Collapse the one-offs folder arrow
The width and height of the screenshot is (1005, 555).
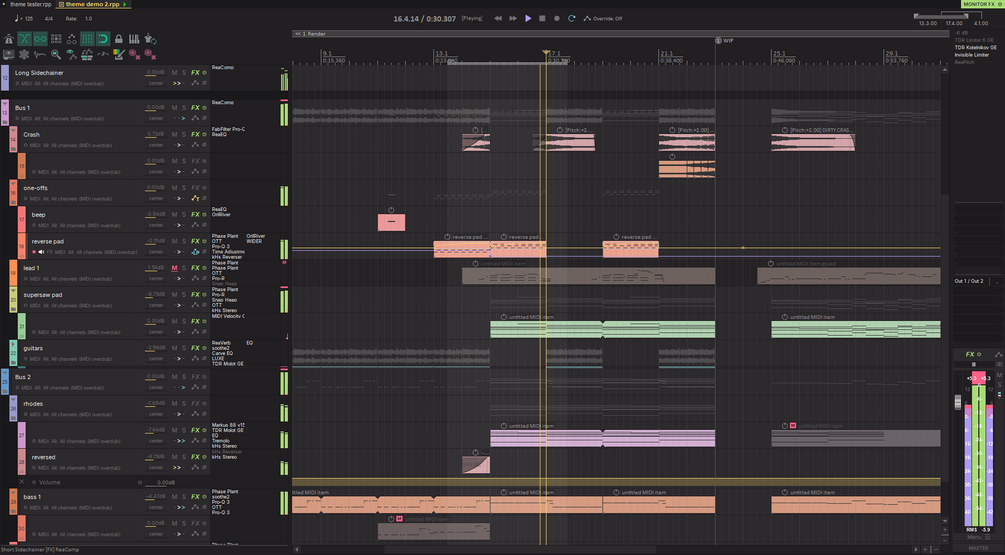[13, 183]
